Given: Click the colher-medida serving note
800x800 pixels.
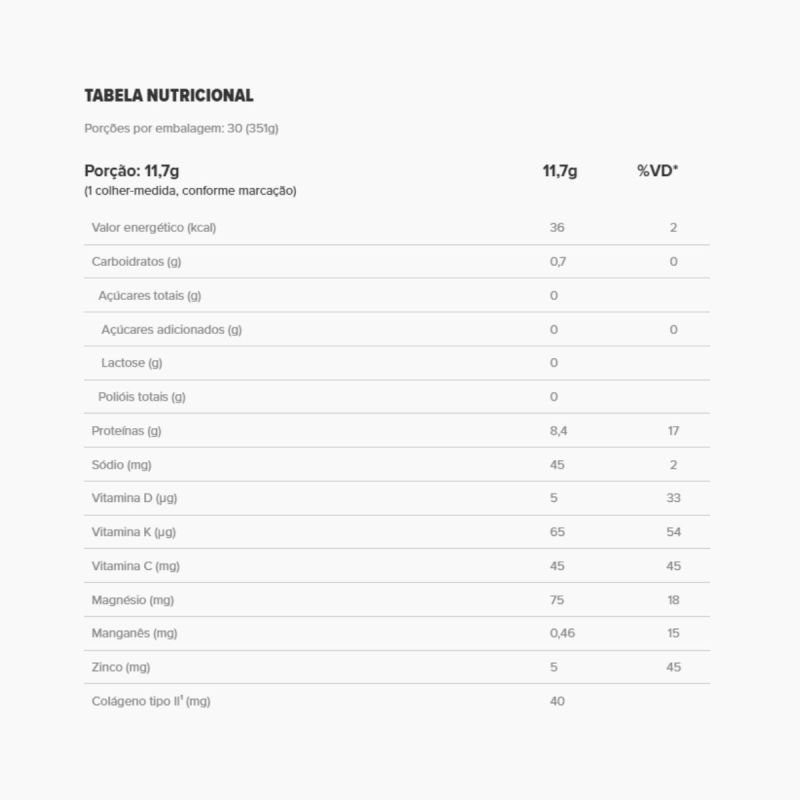Looking at the screenshot, I should click(190, 190).
